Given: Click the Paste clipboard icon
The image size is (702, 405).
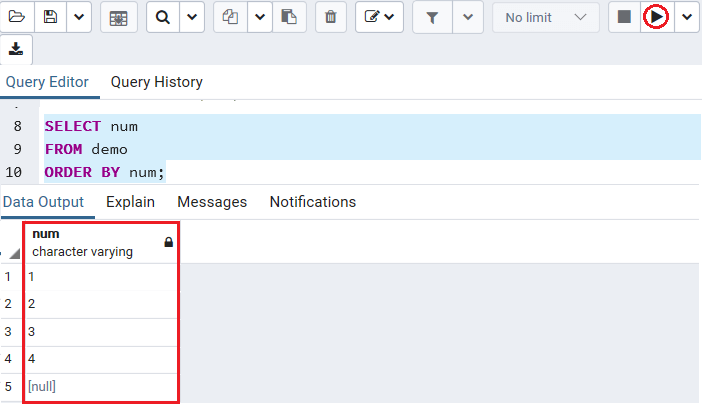Looking at the screenshot, I should [289, 17].
